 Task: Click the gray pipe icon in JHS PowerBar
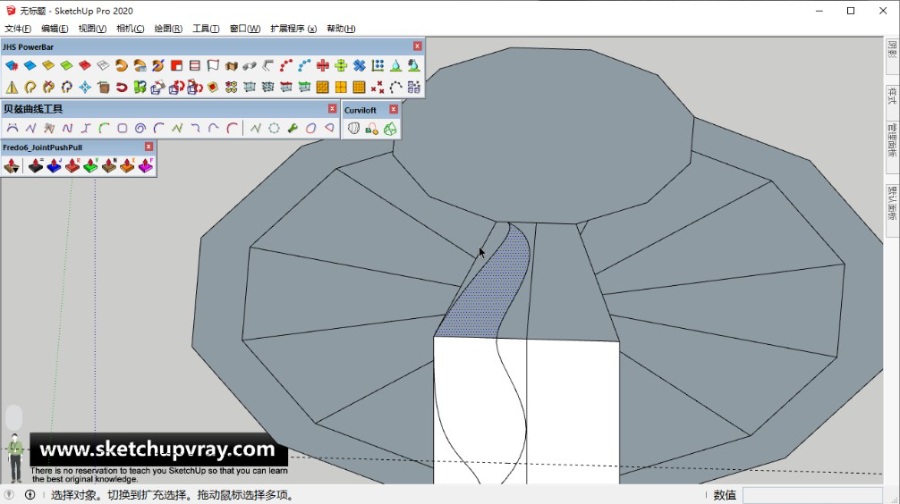[x=250, y=65]
